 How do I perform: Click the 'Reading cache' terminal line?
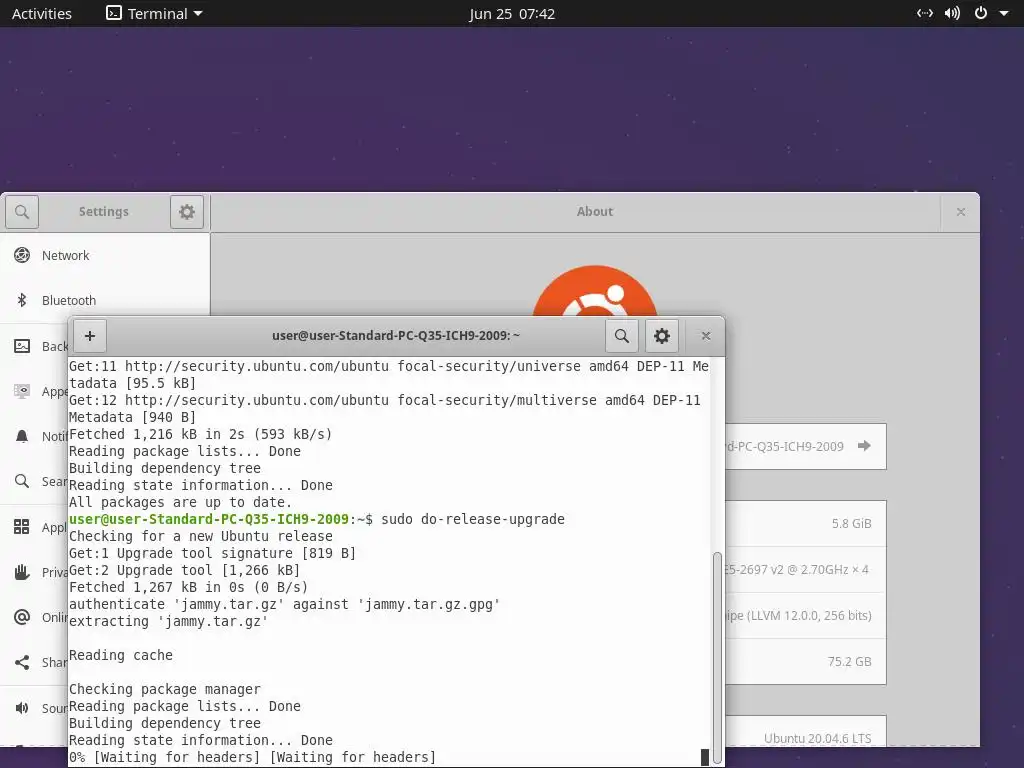pyautogui.click(x=121, y=655)
